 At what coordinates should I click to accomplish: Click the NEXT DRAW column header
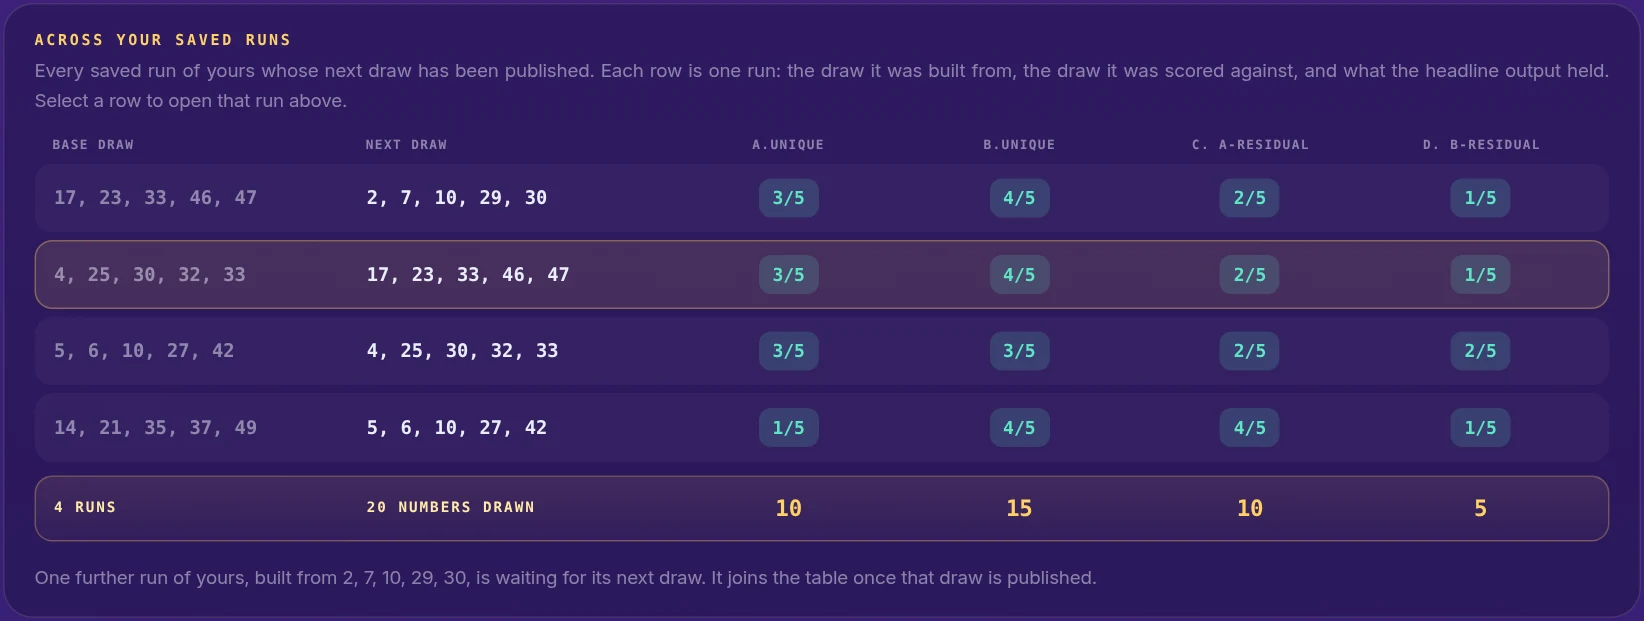point(406,145)
